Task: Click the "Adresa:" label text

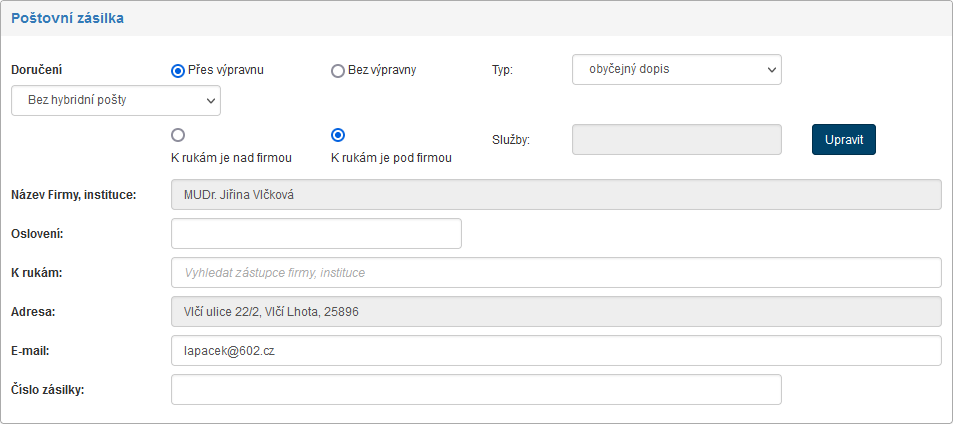Action: coord(33,312)
